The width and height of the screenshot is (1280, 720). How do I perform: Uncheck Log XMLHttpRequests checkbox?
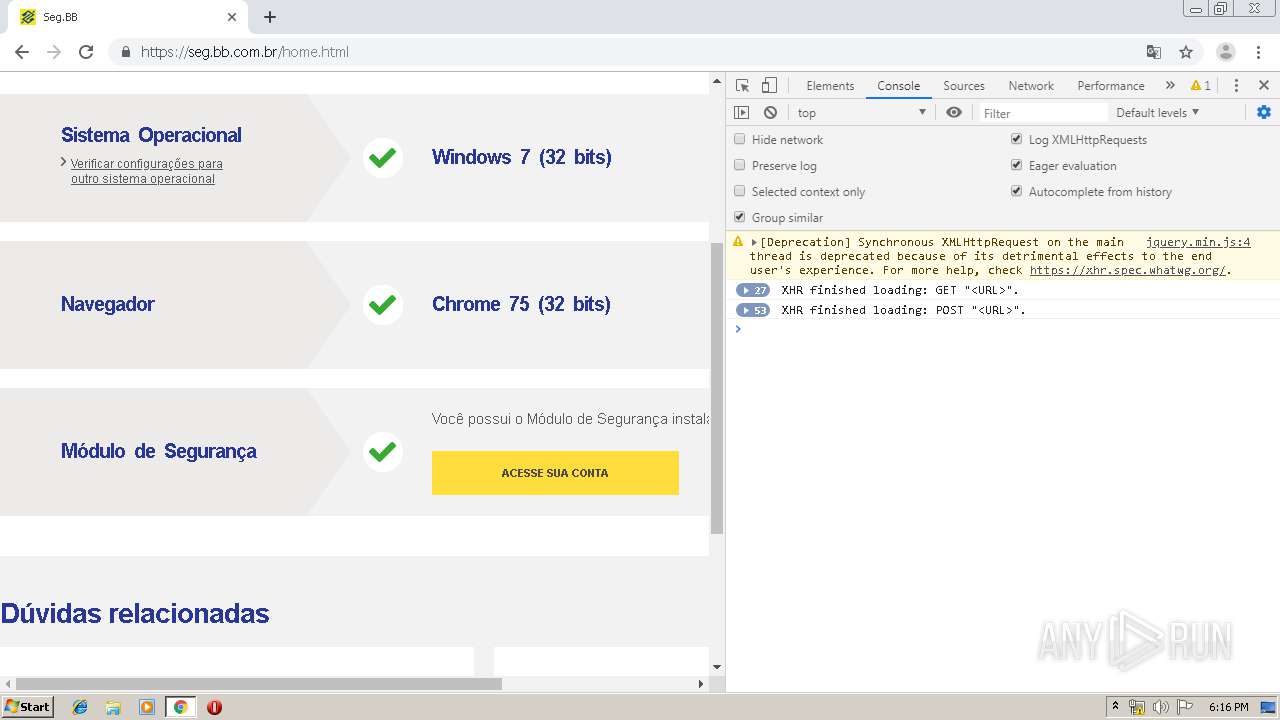1017,139
